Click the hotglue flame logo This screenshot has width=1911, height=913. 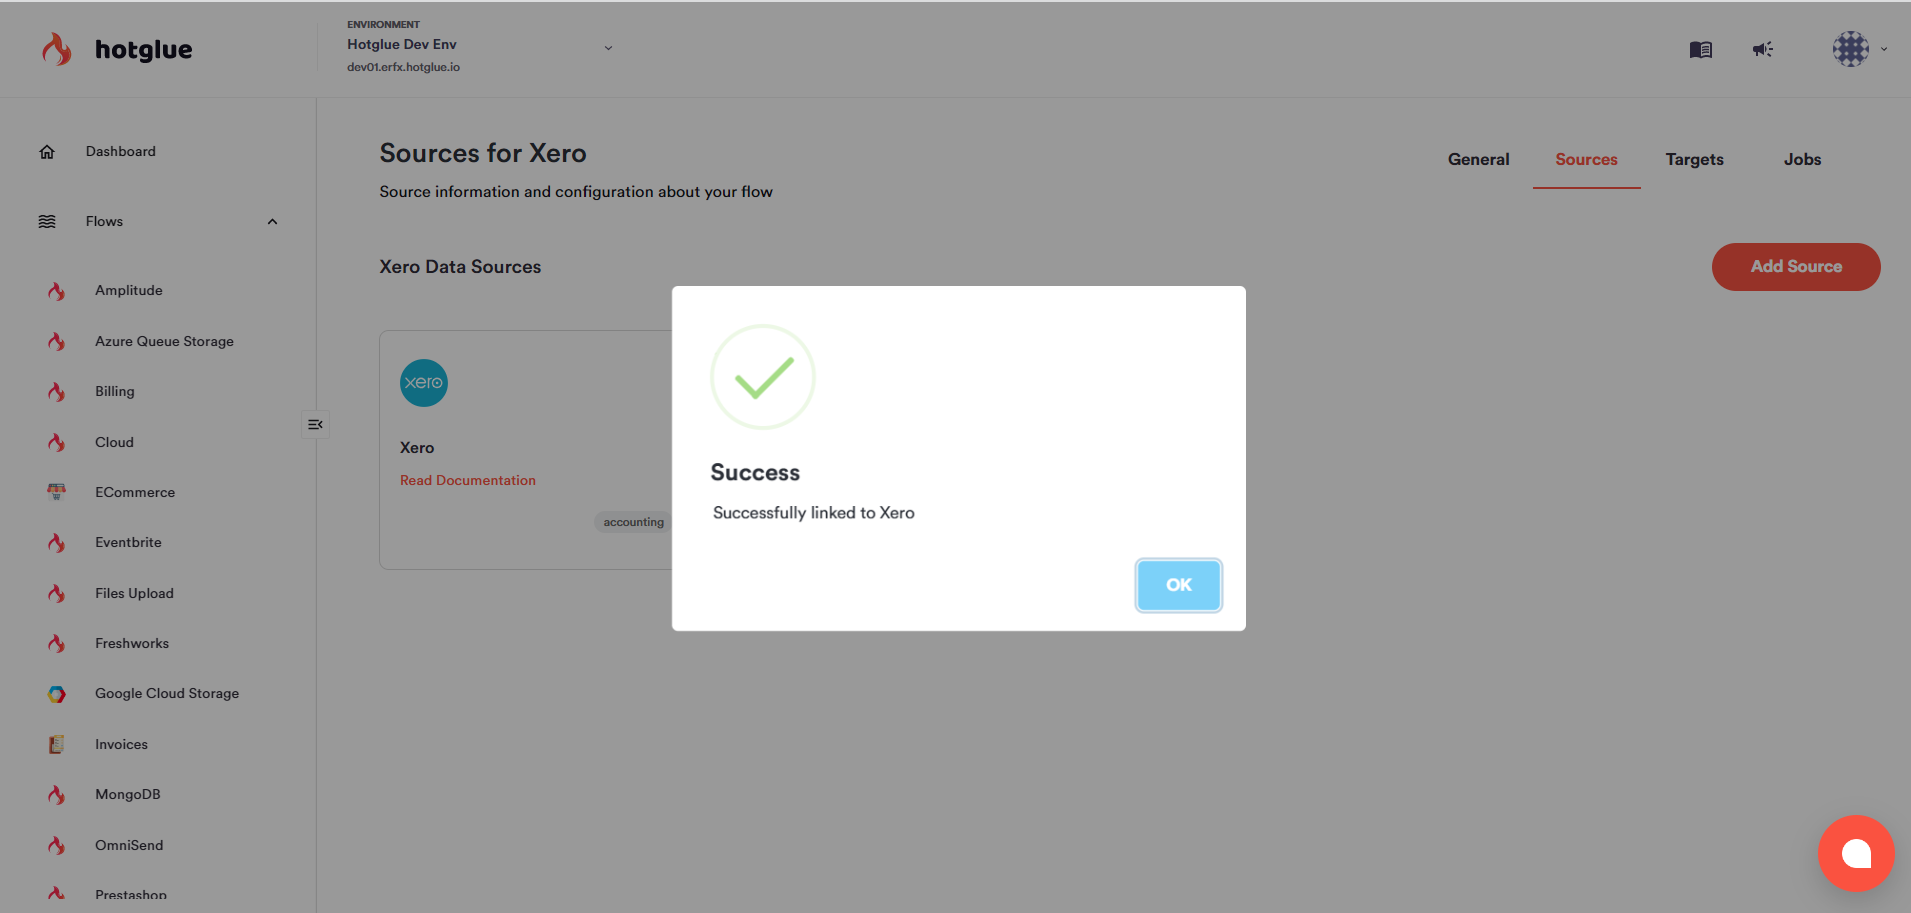pyautogui.click(x=57, y=48)
